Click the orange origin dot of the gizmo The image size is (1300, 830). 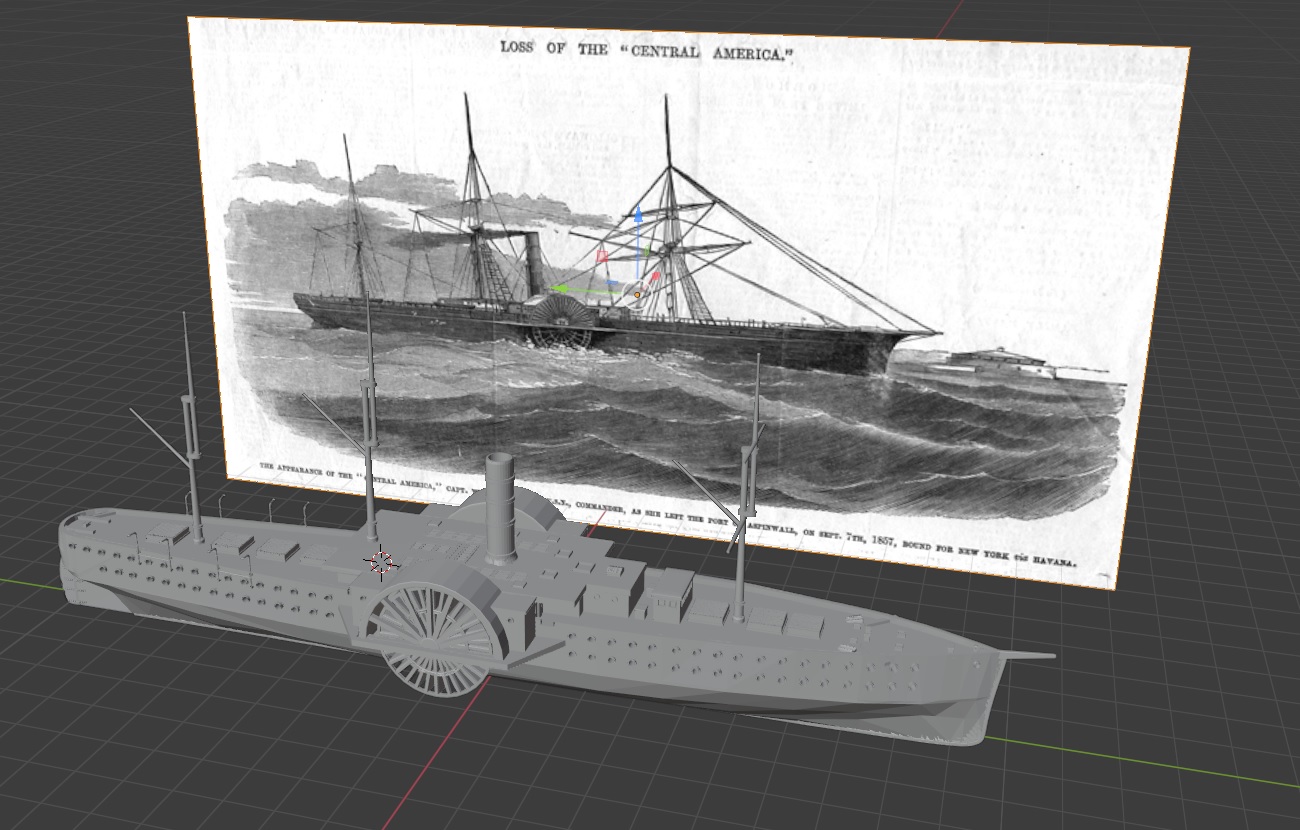tap(637, 294)
